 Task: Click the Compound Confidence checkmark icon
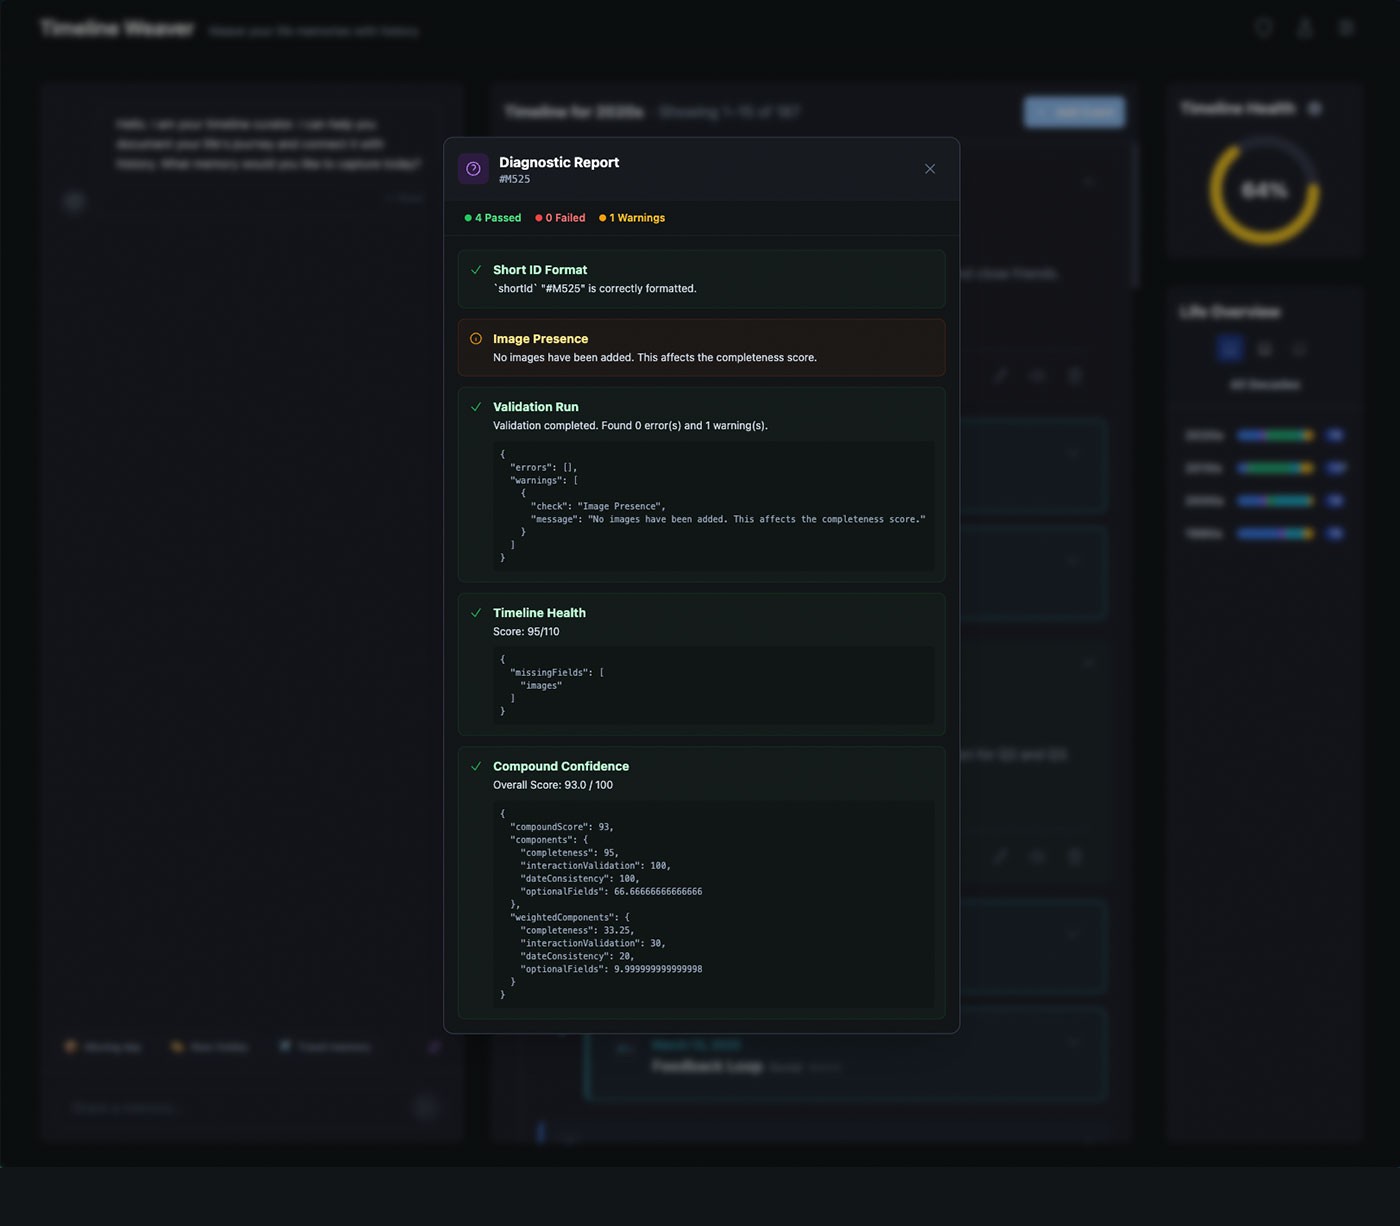pyautogui.click(x=476, y=767)
